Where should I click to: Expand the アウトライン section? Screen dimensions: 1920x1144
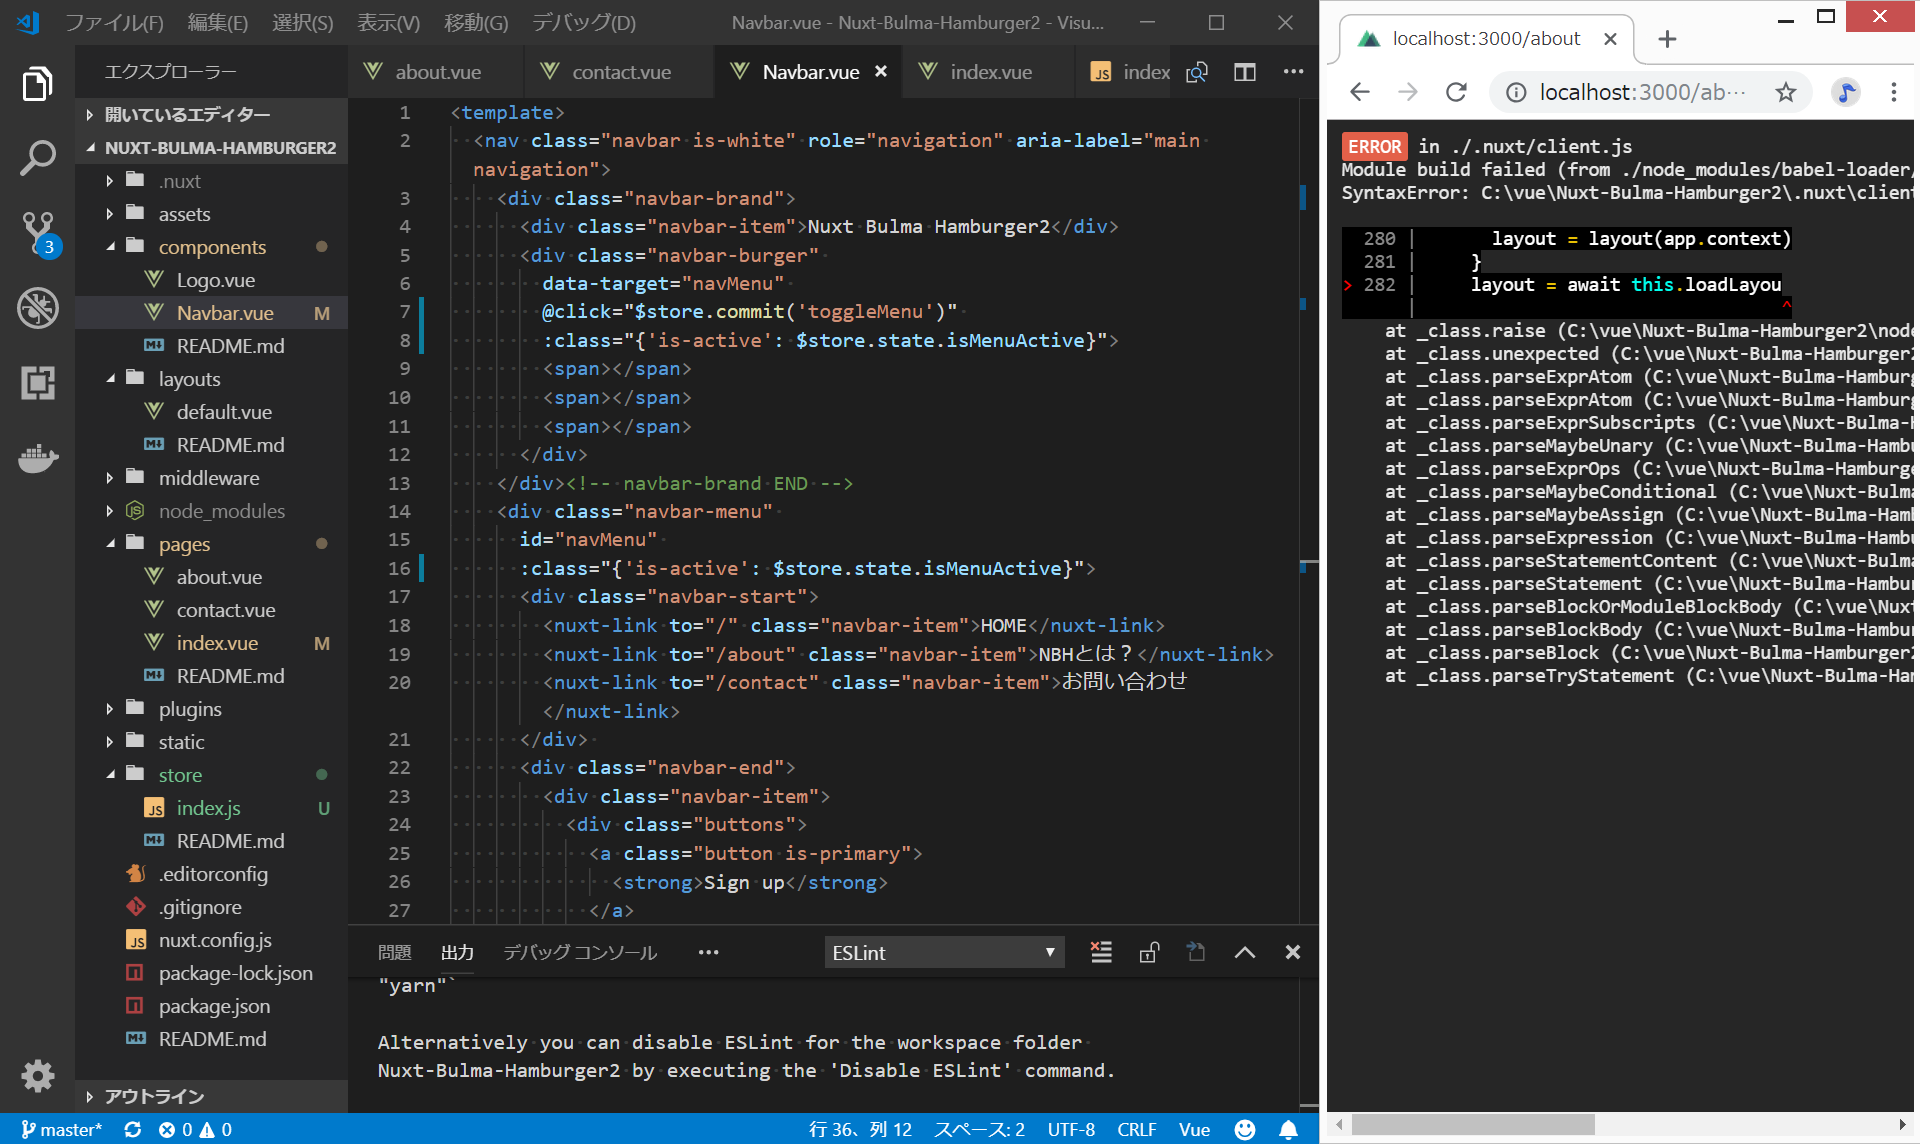click(154, 1096)
